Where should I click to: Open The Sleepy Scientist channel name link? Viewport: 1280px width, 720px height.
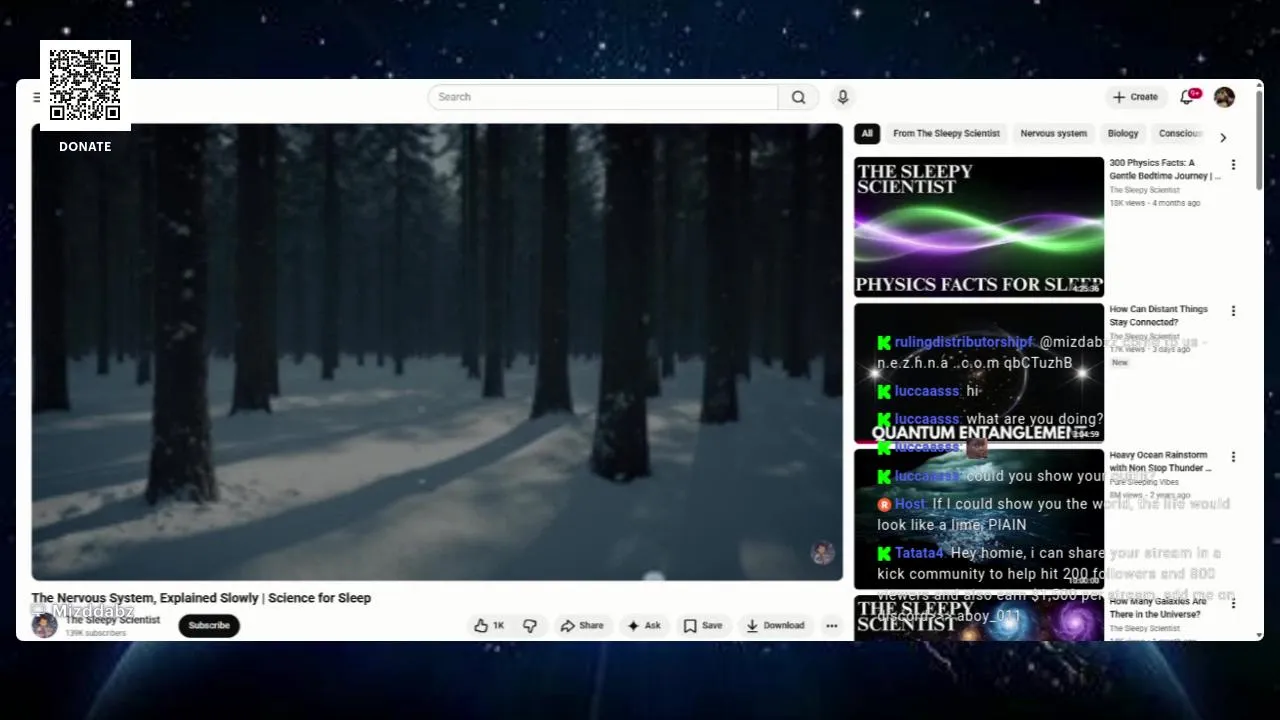[x=113, y=620]
